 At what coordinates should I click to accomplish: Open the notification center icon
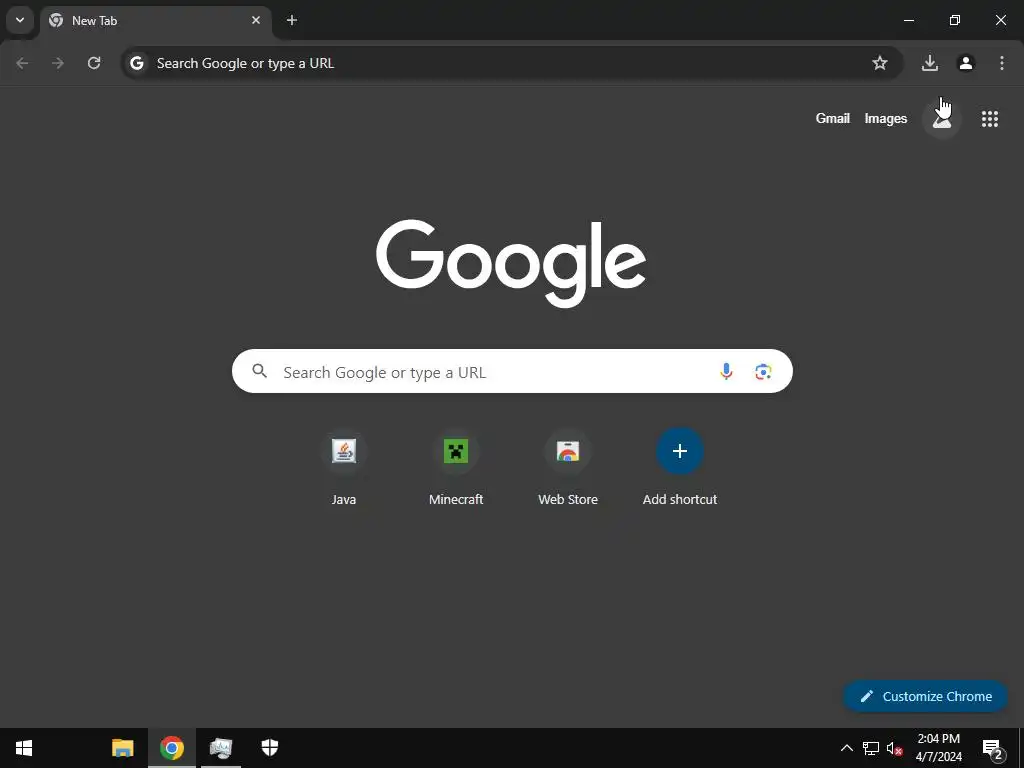[992, 749]
